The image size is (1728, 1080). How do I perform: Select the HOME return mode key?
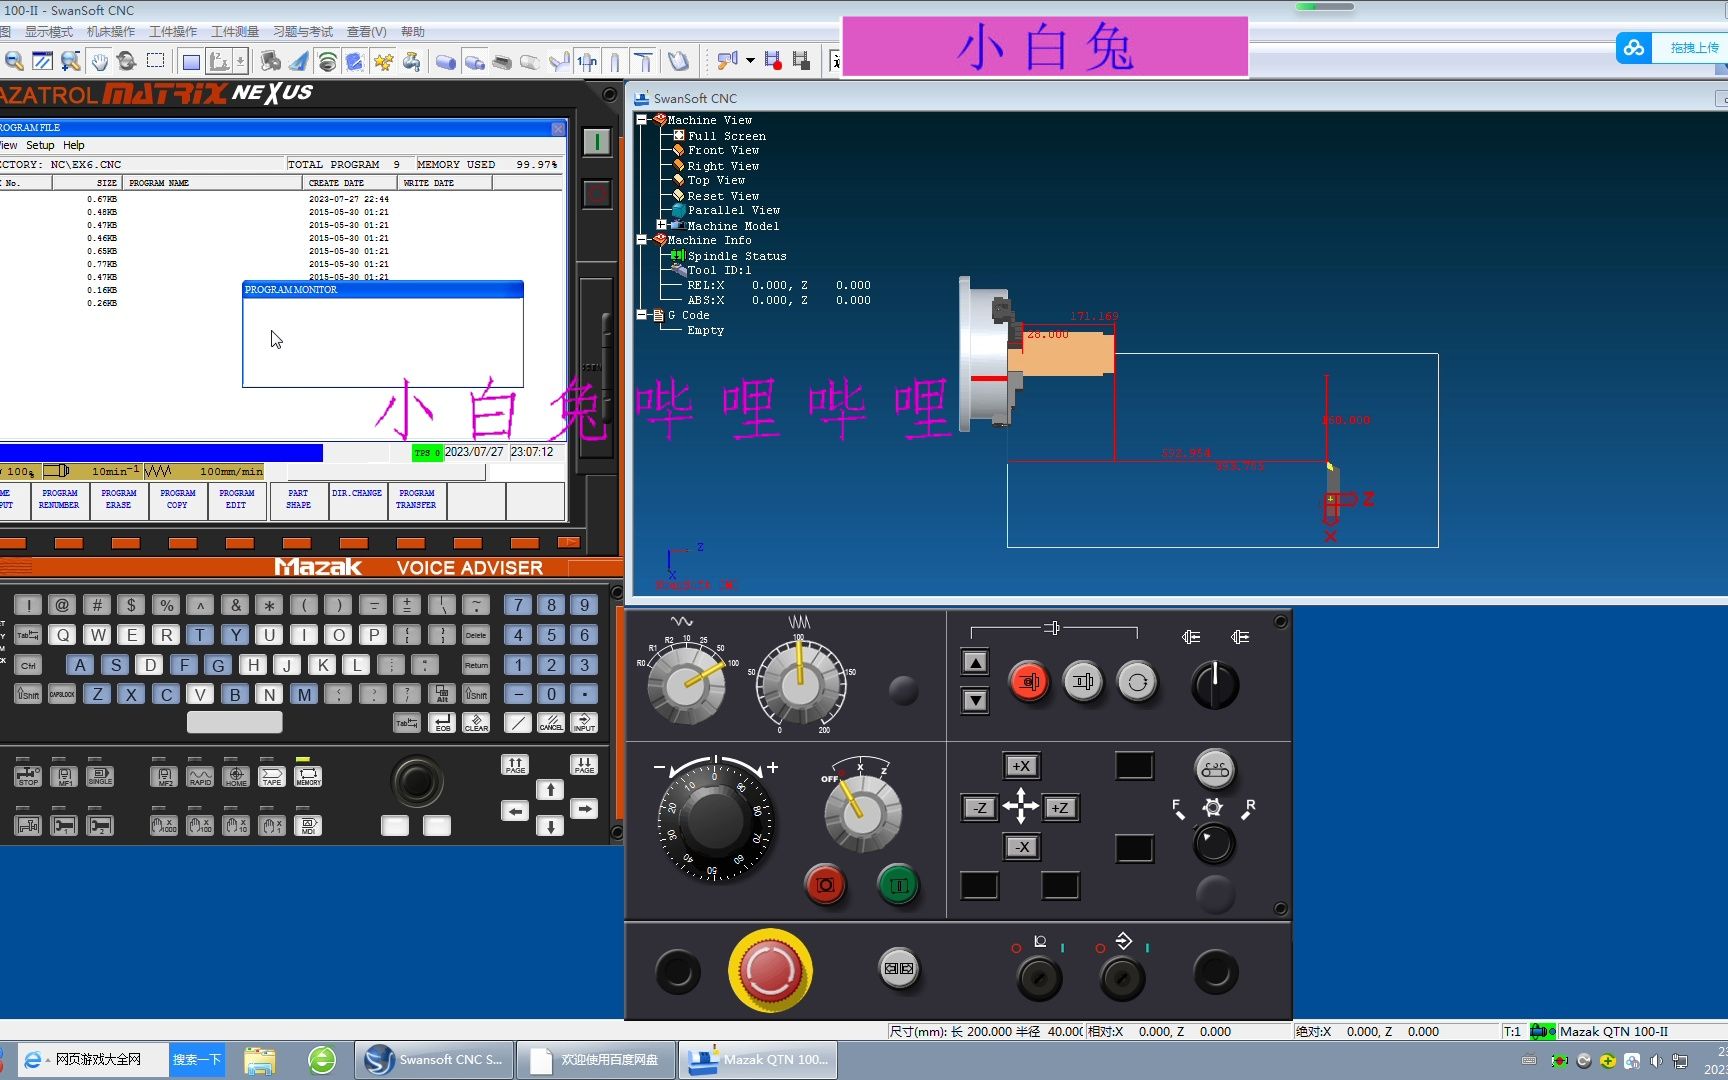click(x=236, y=776)
